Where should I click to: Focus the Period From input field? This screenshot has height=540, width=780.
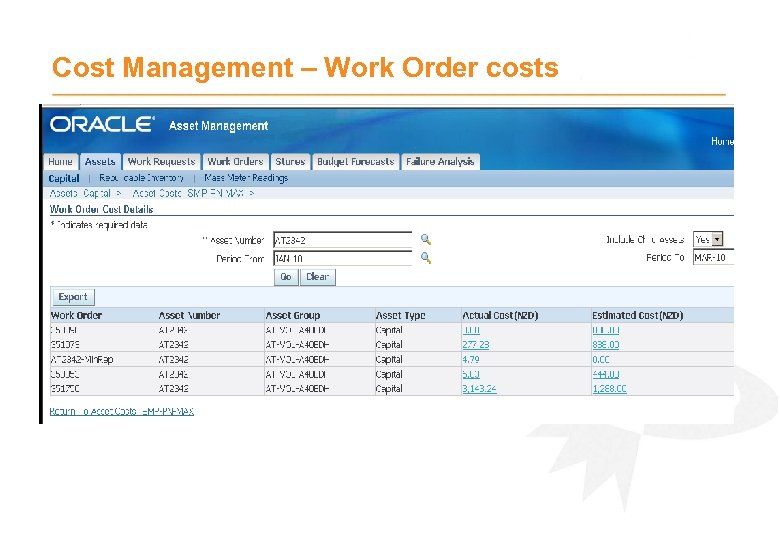[343, 258]
